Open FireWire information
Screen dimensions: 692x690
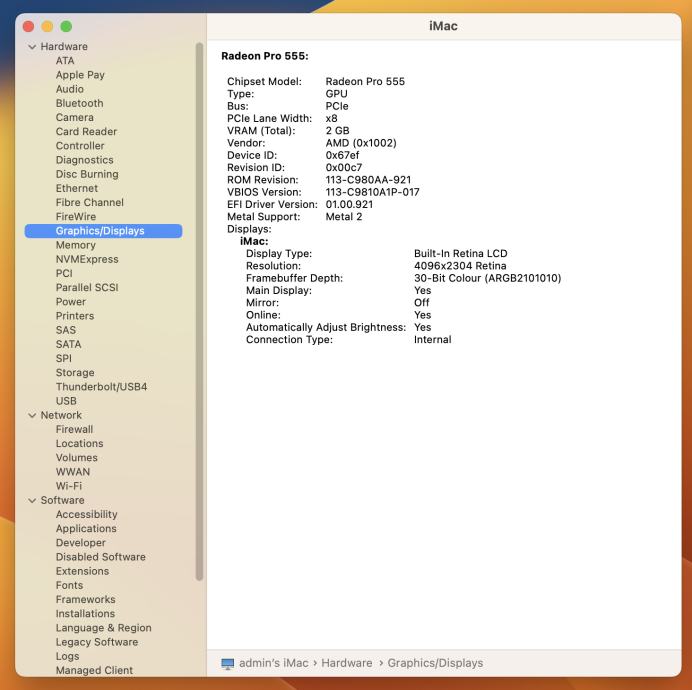click(75, 216)
